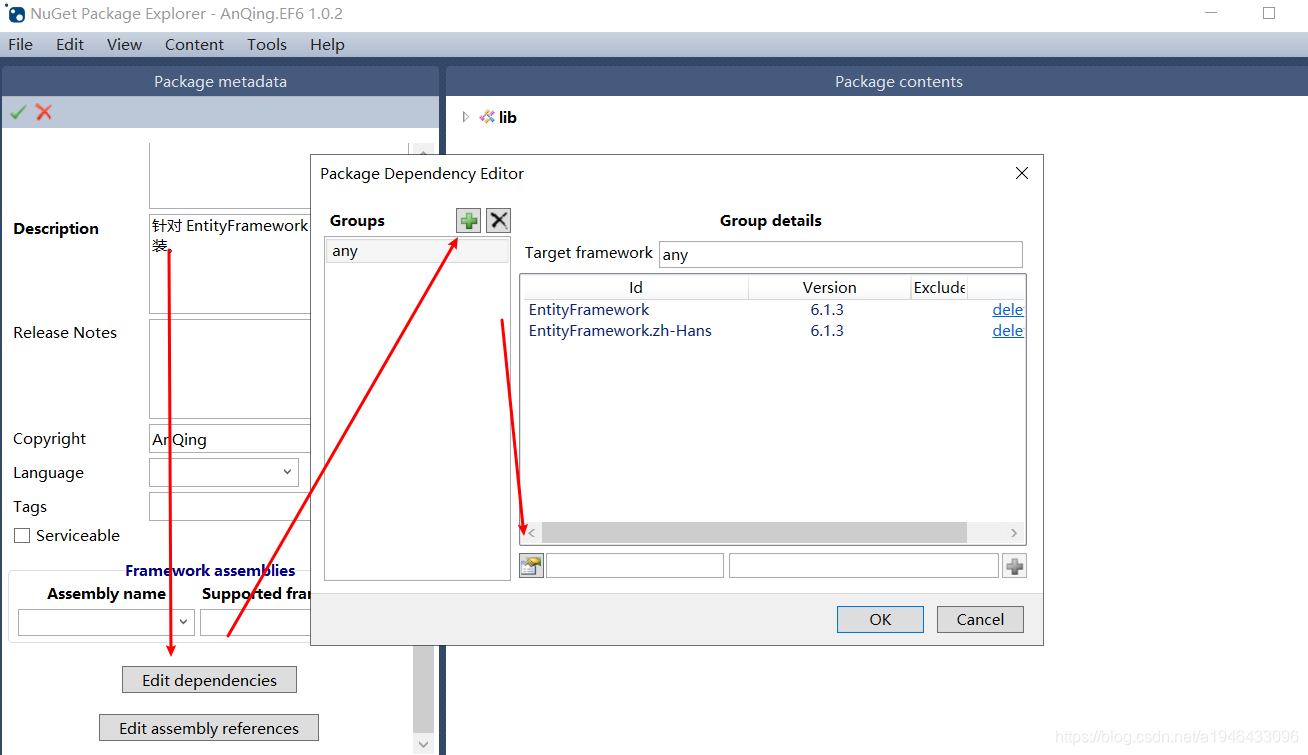Image resolution: width=1308 pixels, height=755 pixels.
Task: Click the lib folder icon in Package contents
Action: tap(487, 117)
